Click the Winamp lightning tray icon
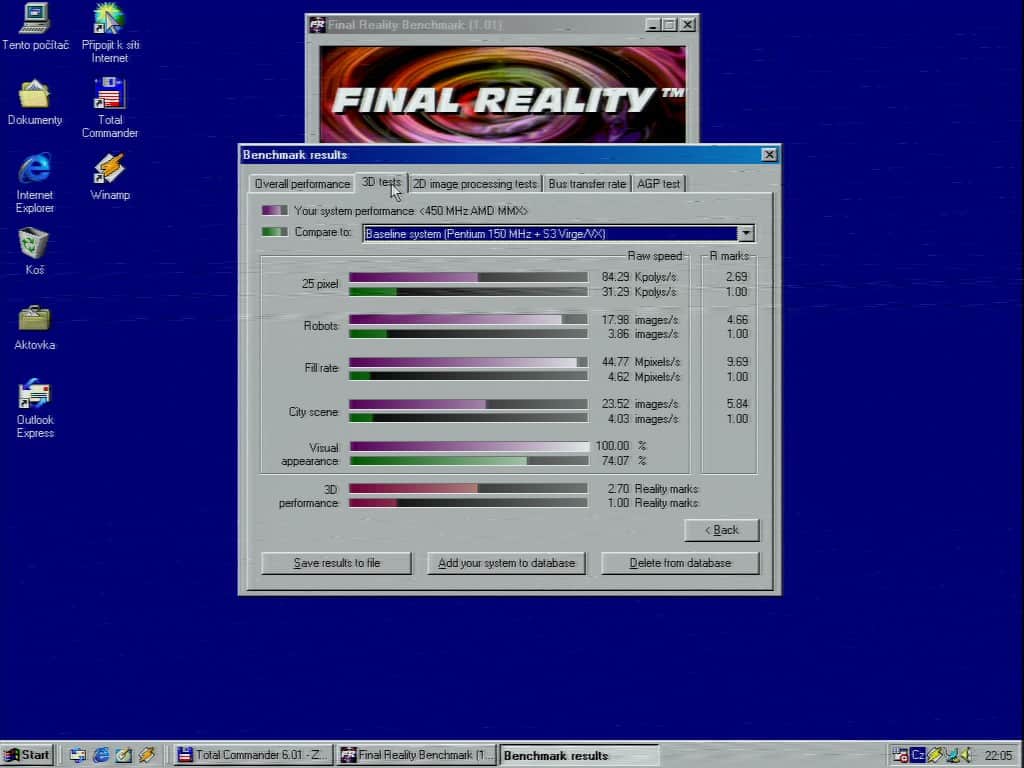The height and width of the screenshot is (768, 1024). [935, 755]
